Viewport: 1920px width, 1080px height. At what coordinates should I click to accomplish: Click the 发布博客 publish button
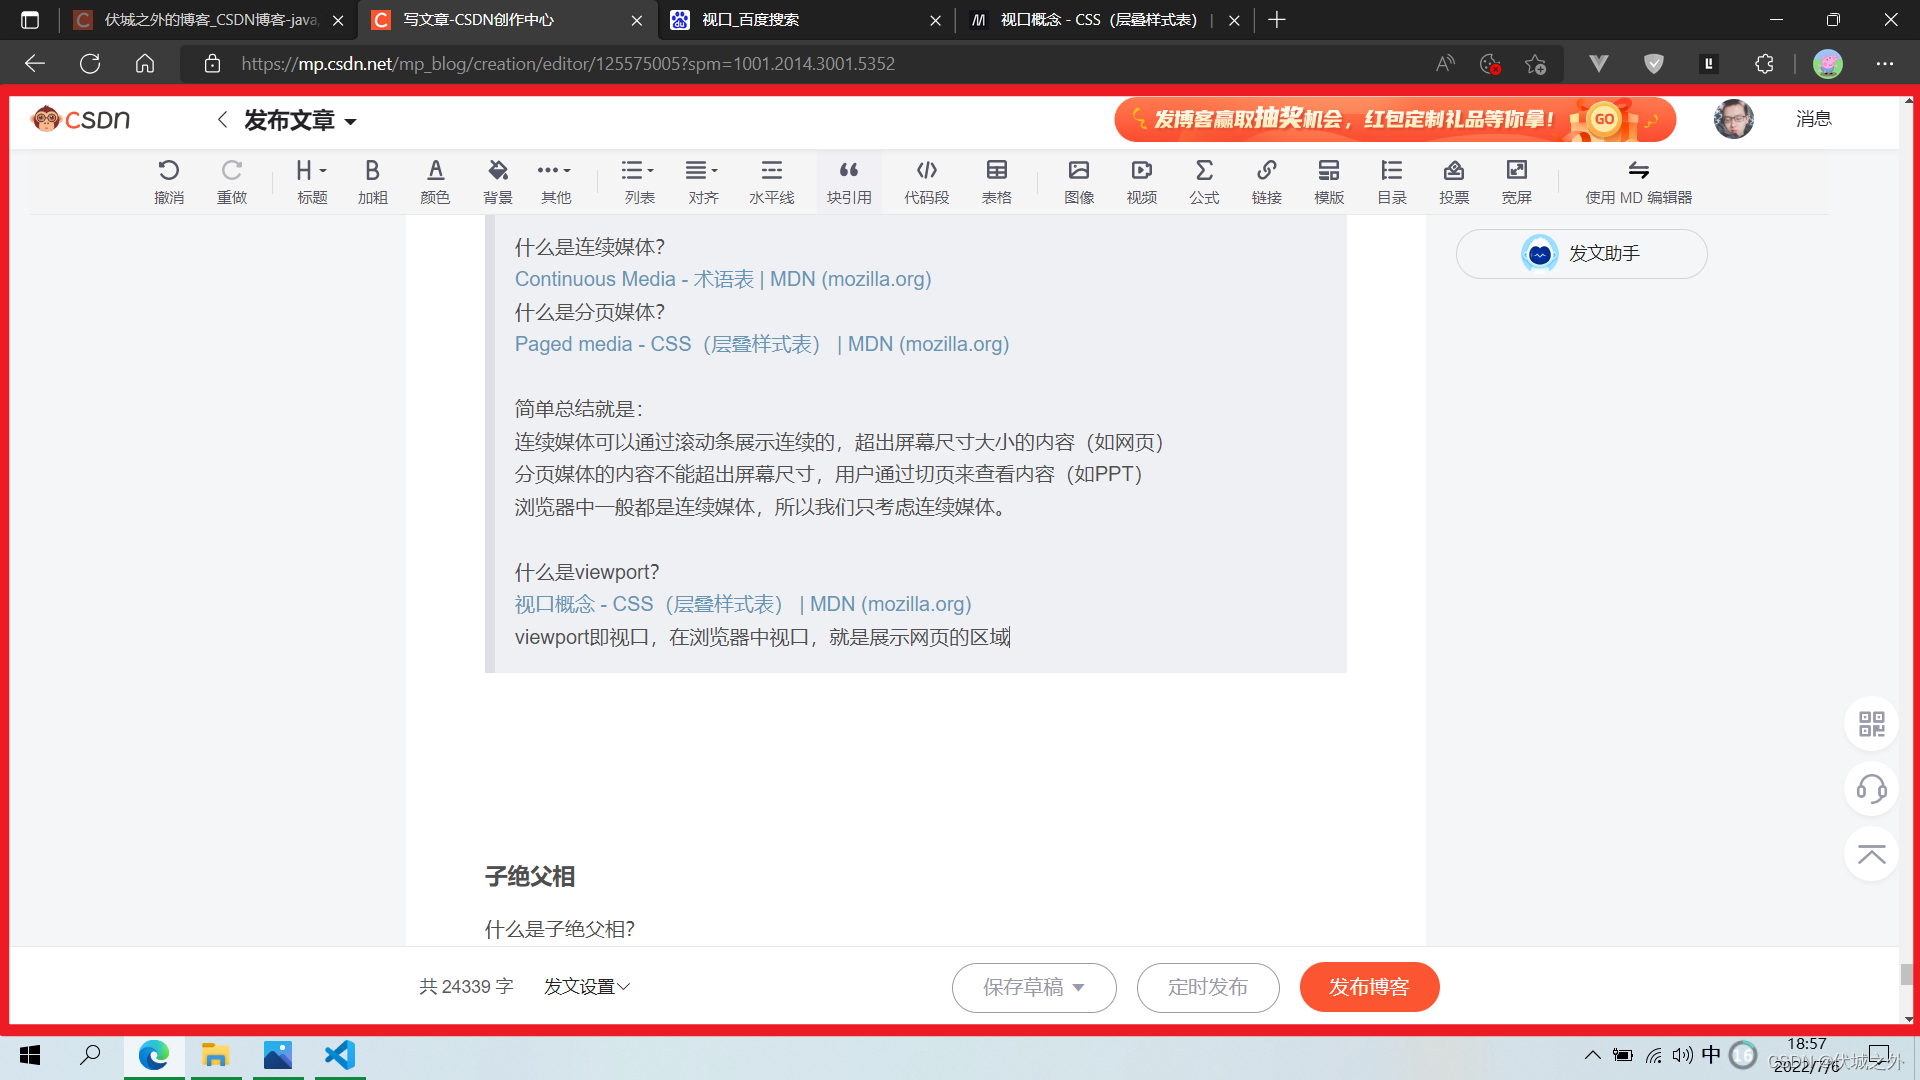(1369, 987)
